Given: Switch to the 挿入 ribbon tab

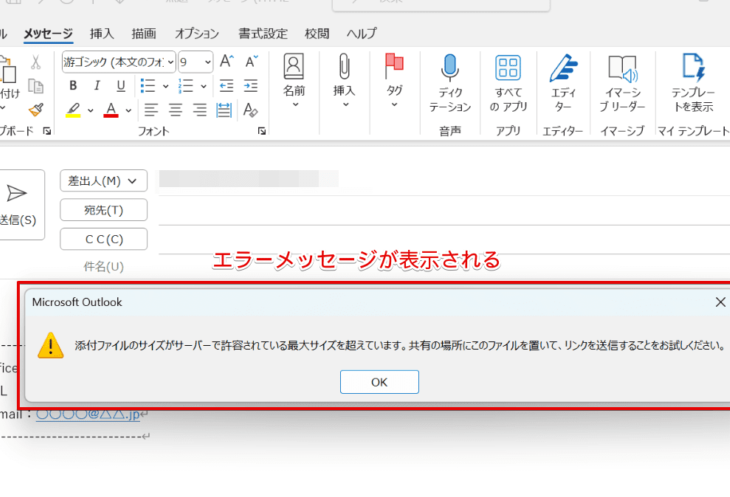Looking at the screenshot, I should click(101, 34).
